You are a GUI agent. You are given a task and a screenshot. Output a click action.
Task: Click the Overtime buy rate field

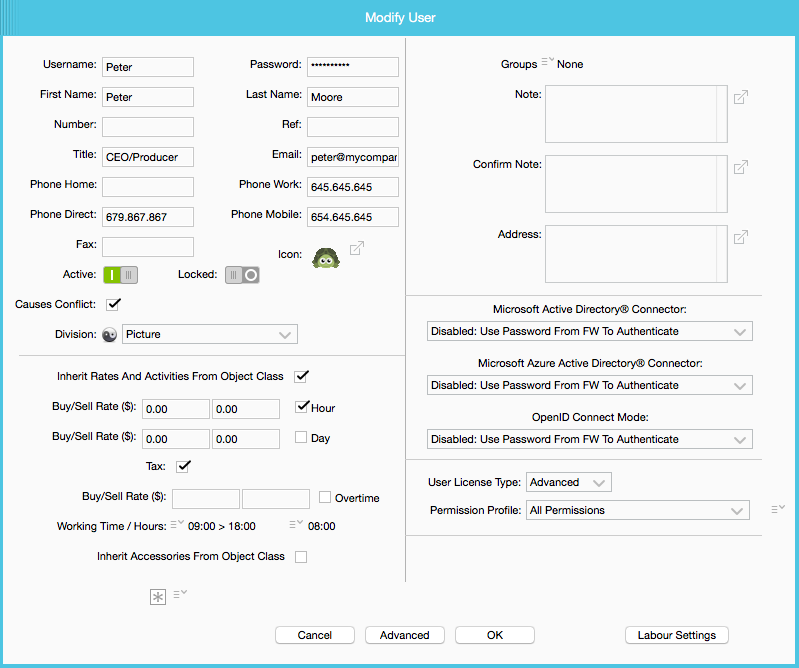pyautogui.click(x=206, y=499)
